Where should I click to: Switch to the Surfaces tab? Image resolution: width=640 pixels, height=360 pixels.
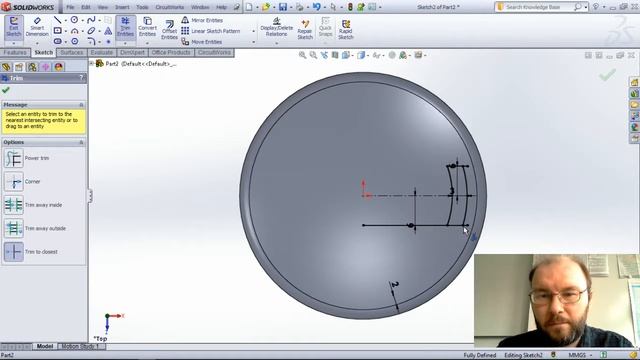point(71,53)
